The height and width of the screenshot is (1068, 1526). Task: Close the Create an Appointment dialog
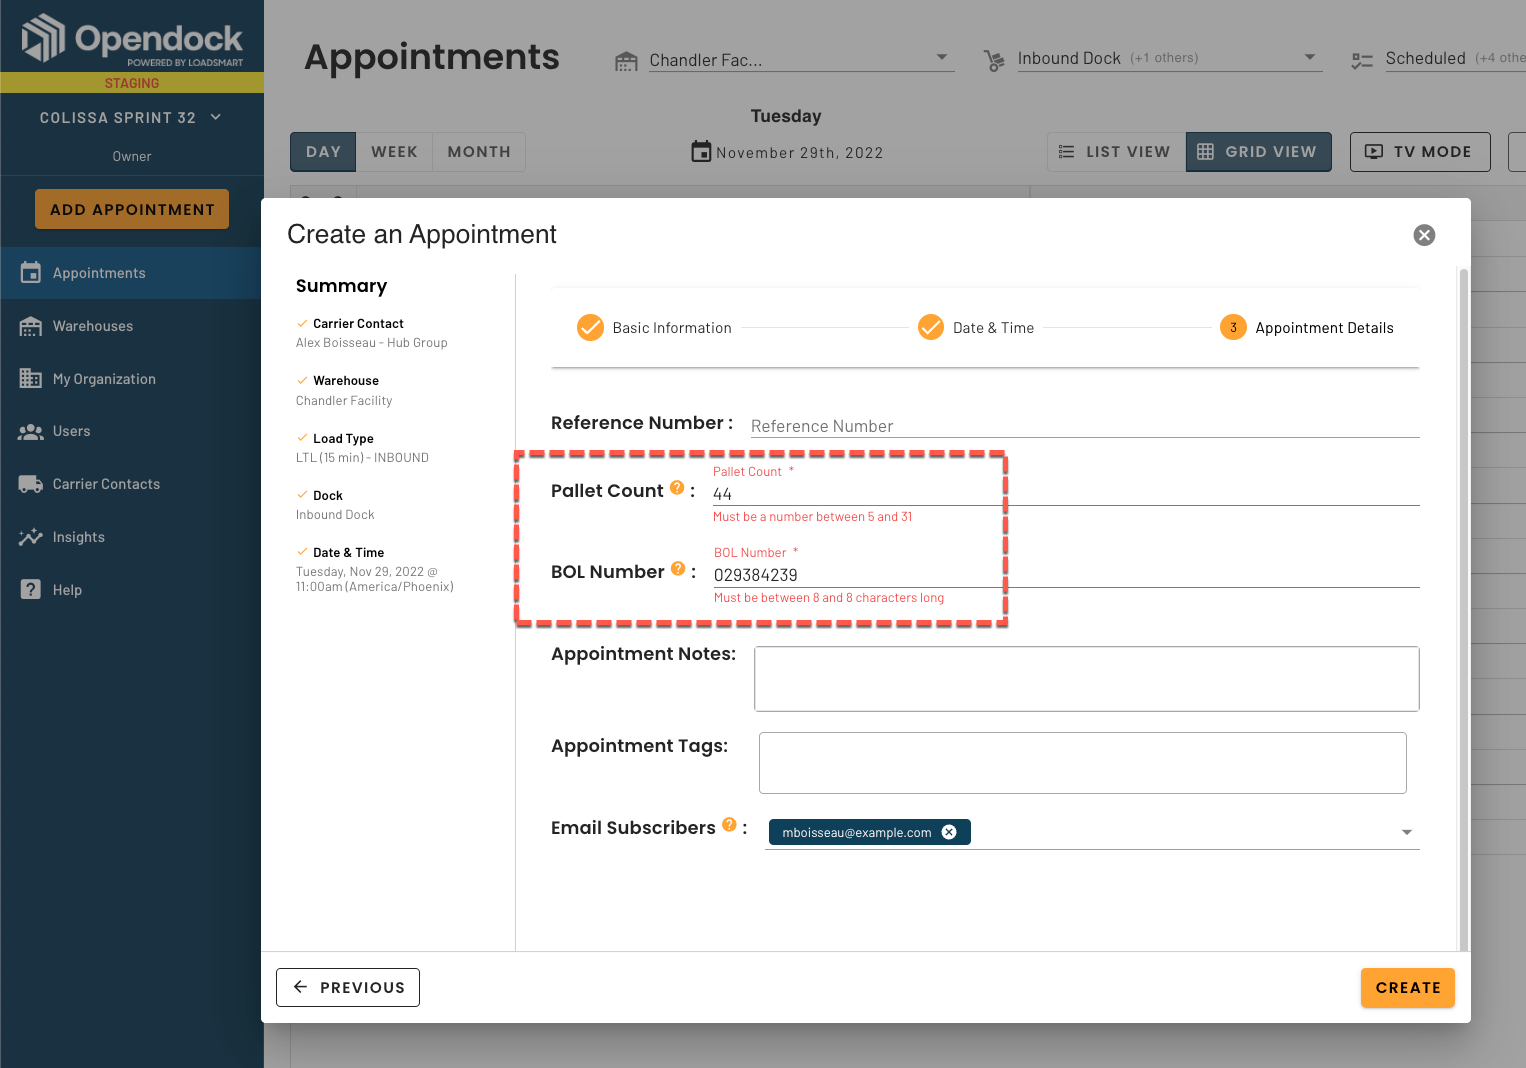1424,235
